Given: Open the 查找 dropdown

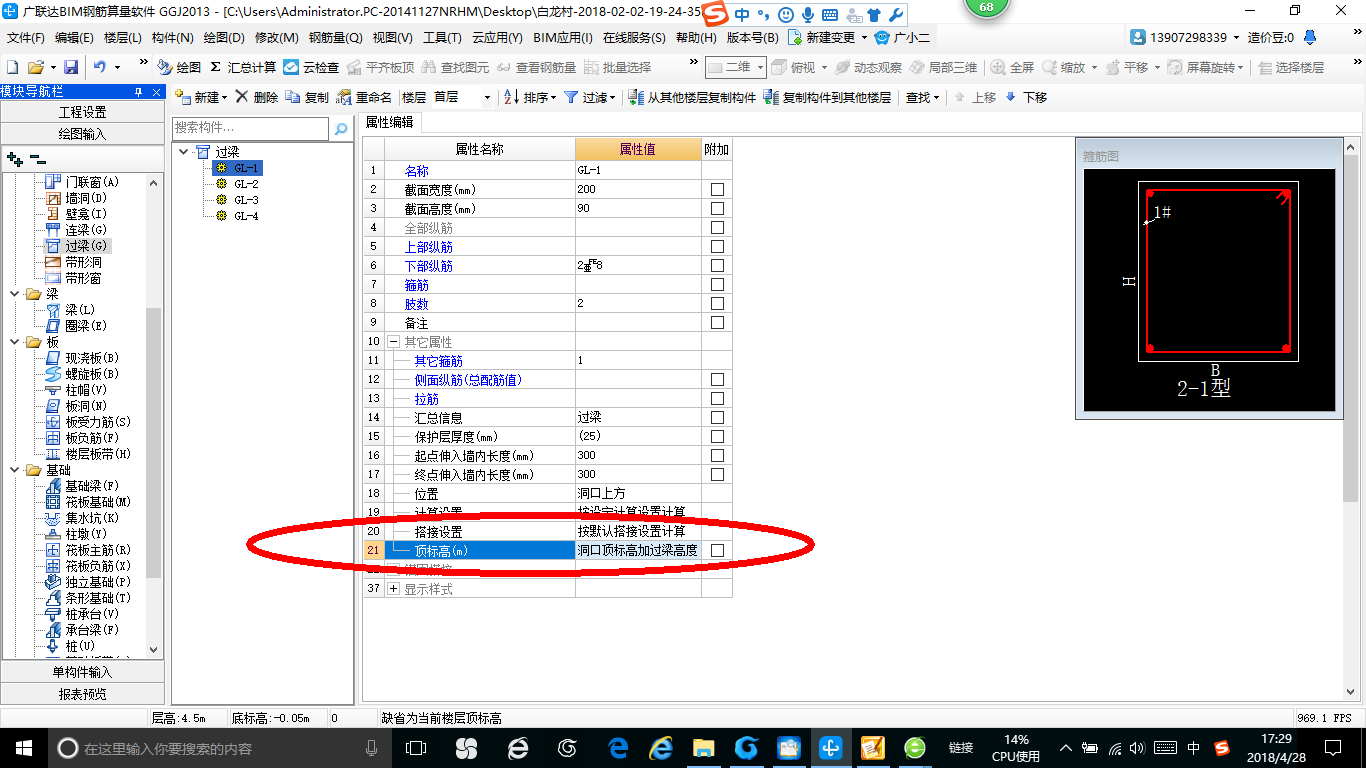Looking at the screenshot, I should coord(921,97).
